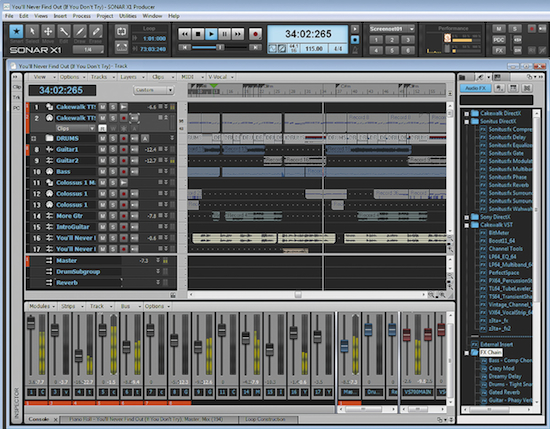Open the console Modules menu
Image resolution: width=550 pixels, height=429 pixels.
point(42,306)
